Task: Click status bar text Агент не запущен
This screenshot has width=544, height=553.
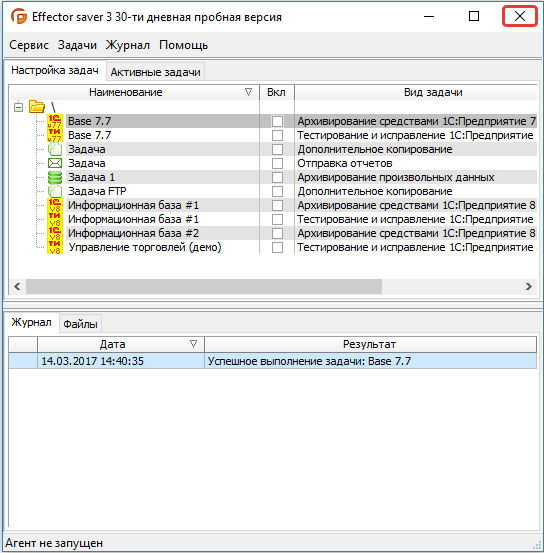Action: click(54, 543)
